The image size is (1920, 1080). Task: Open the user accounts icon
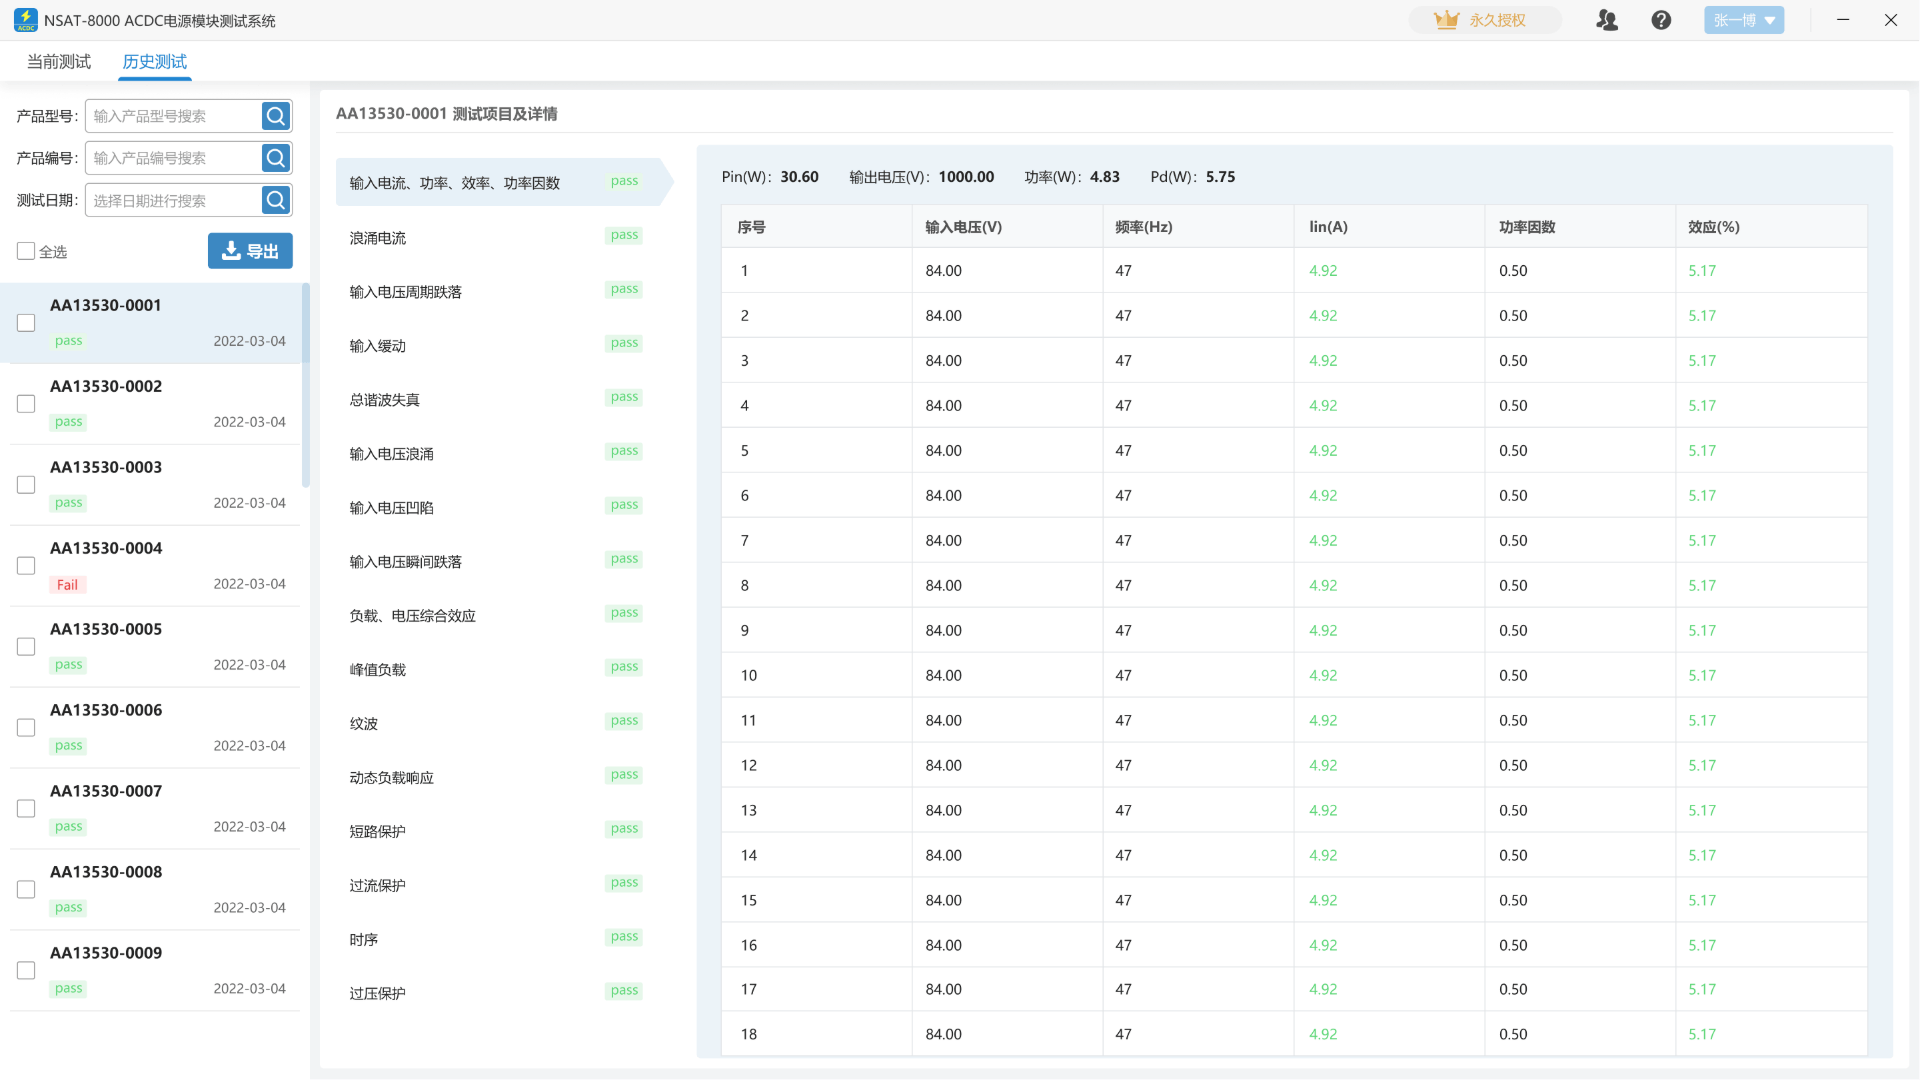coord(1607,20)
